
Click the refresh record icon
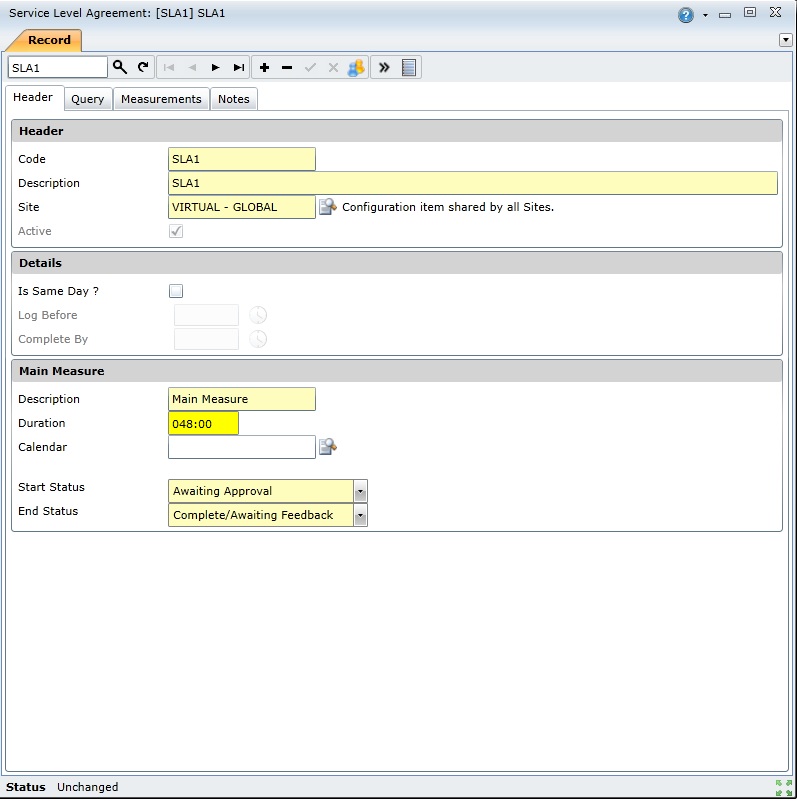coord(143,67)
